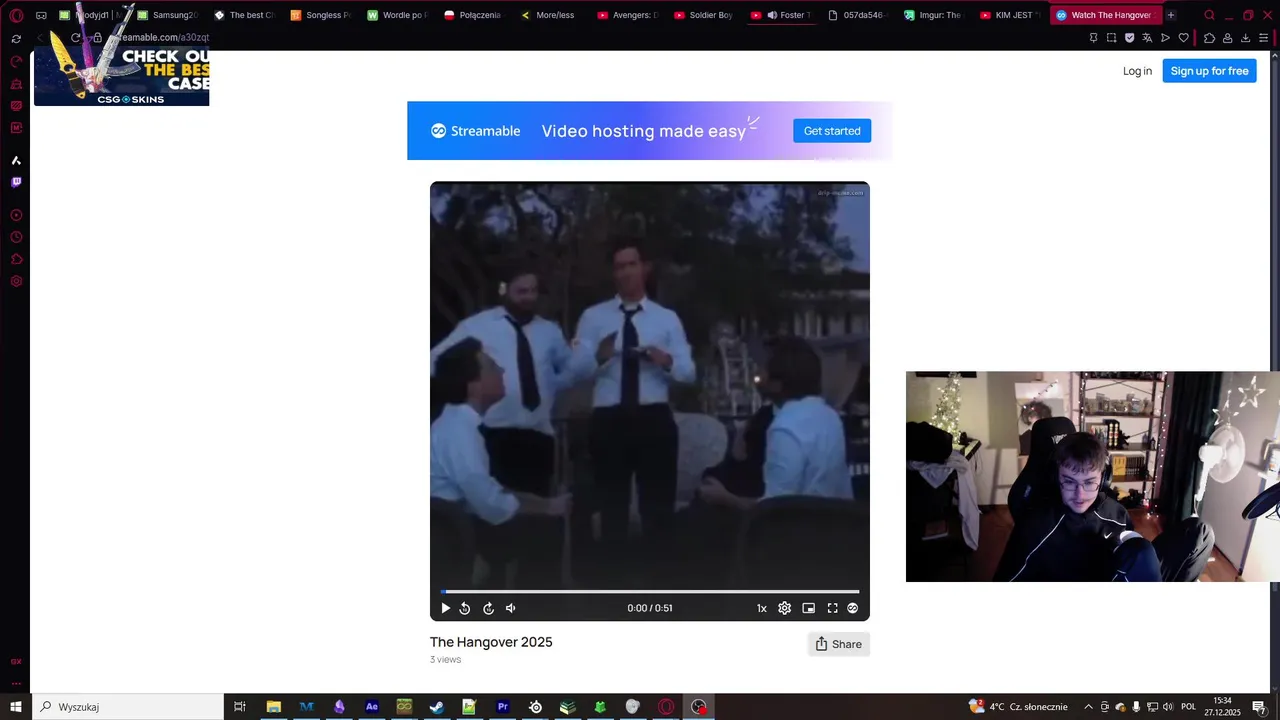Switch to the Soldier Boy tab

tap(704, 15)
